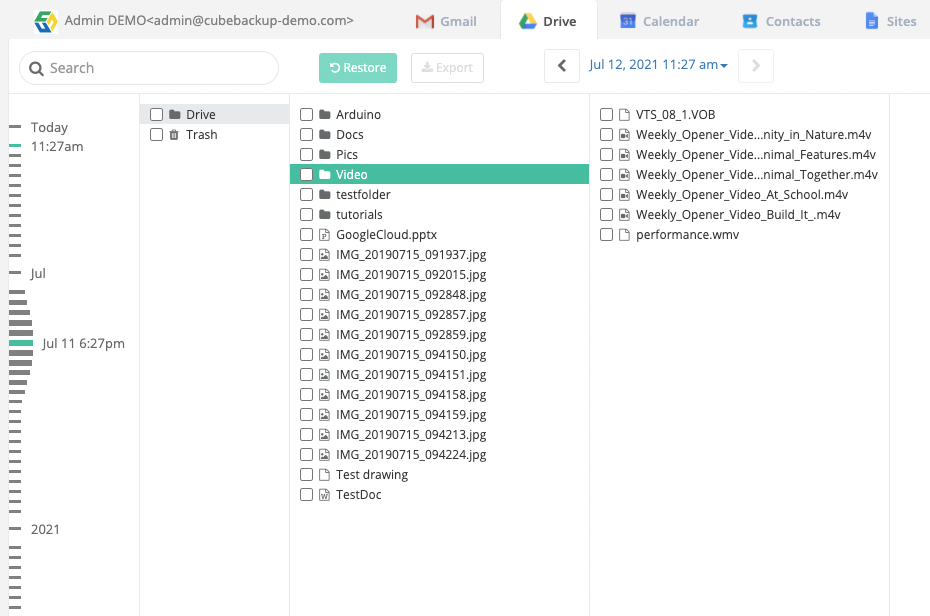Click the Docs folder icon
Viewport: 930px width, 616px height.
[324, 135]
